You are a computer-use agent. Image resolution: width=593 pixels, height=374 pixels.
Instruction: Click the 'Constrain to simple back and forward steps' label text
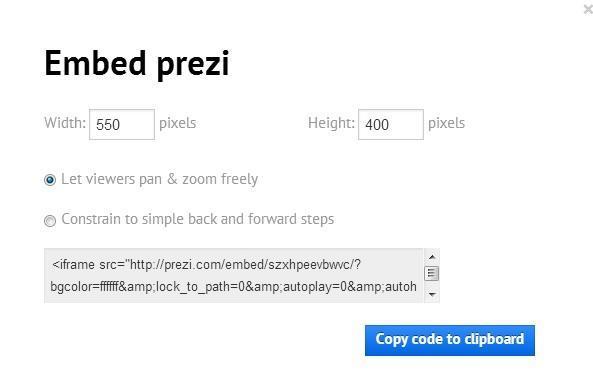197,219
